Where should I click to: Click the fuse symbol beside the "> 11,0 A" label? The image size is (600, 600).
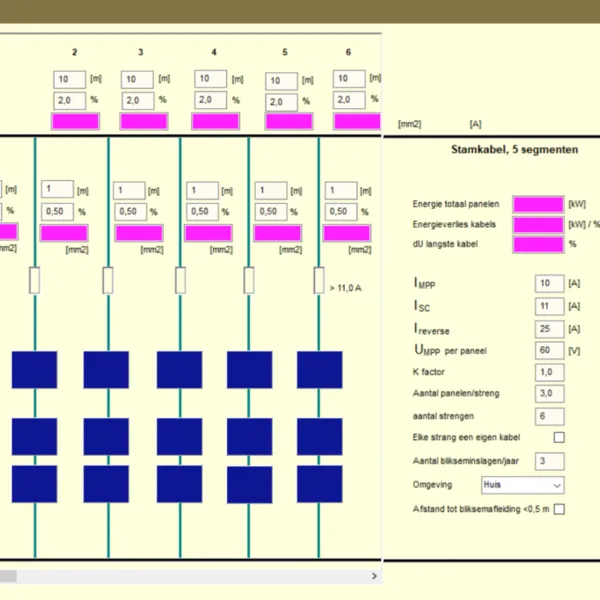pyautogui.click(x=319, y=281)
